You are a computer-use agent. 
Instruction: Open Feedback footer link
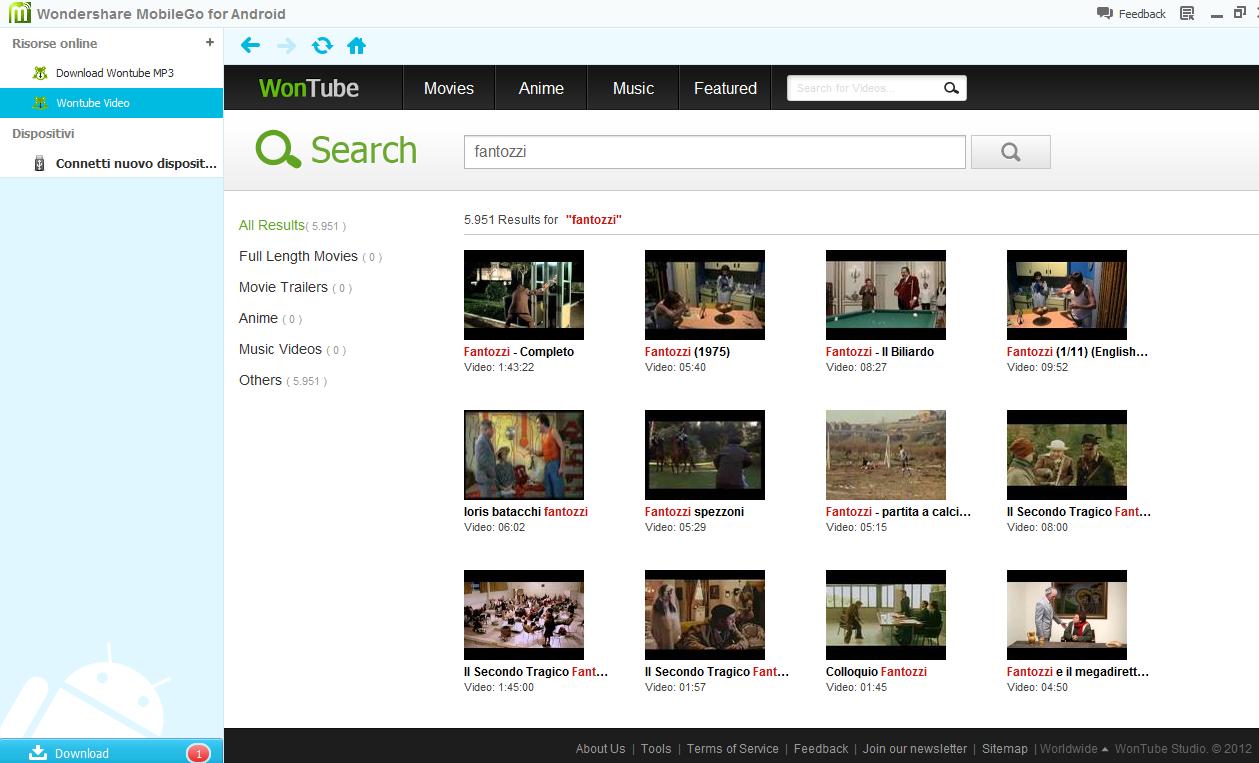point(821,748)
